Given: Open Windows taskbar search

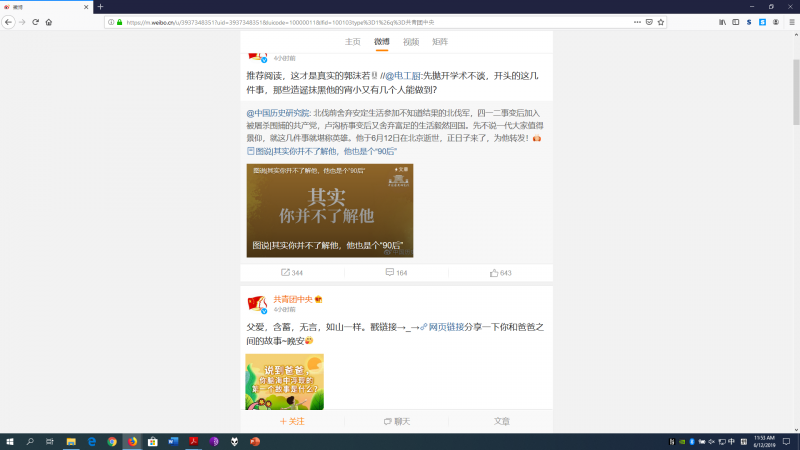Looking at the screenshot, I should pos(30,442).
